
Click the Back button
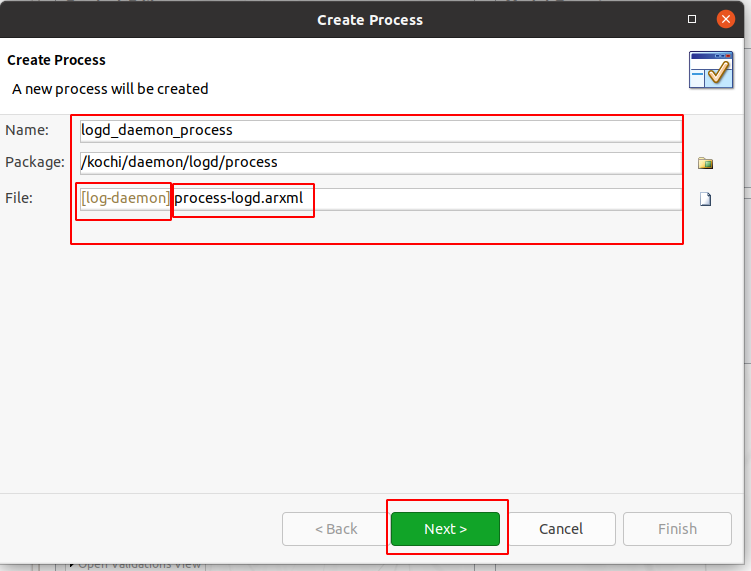pos(336,529)
